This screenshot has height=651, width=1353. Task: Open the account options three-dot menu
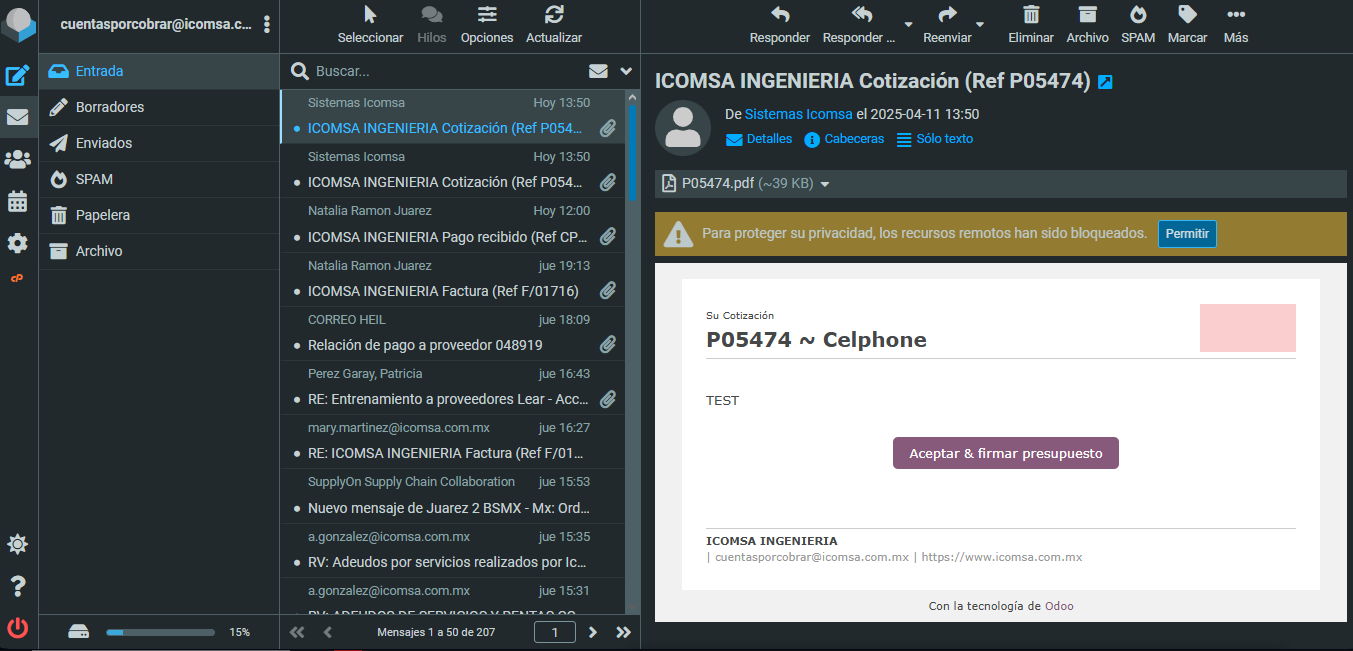pyautogui.click(x=266, y=25)
